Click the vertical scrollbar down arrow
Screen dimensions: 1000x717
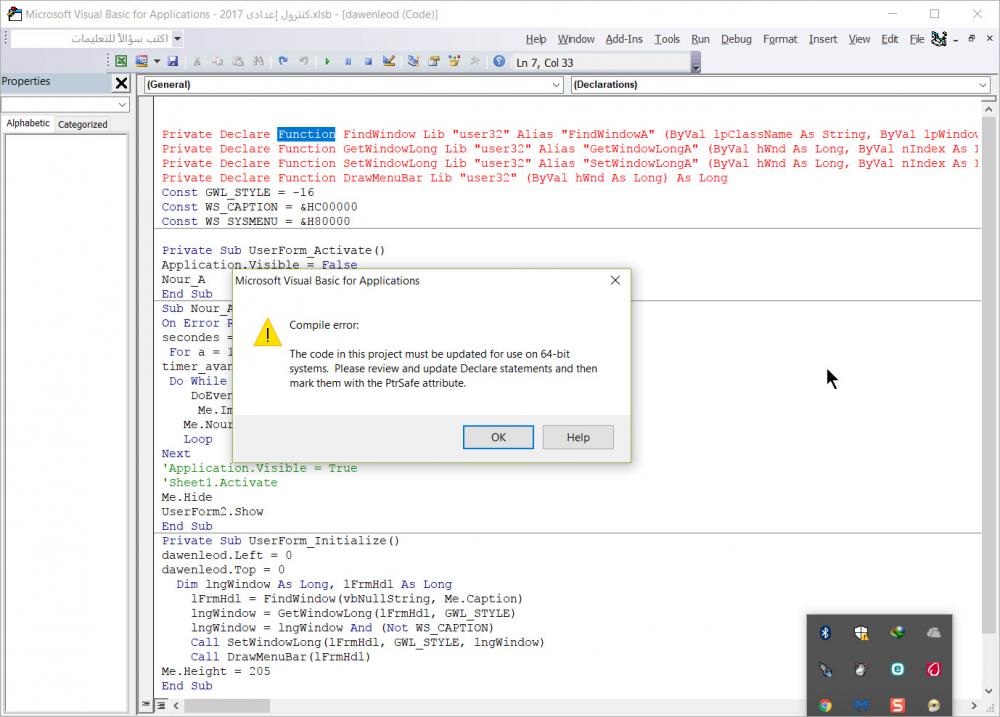tap(988, 691)
